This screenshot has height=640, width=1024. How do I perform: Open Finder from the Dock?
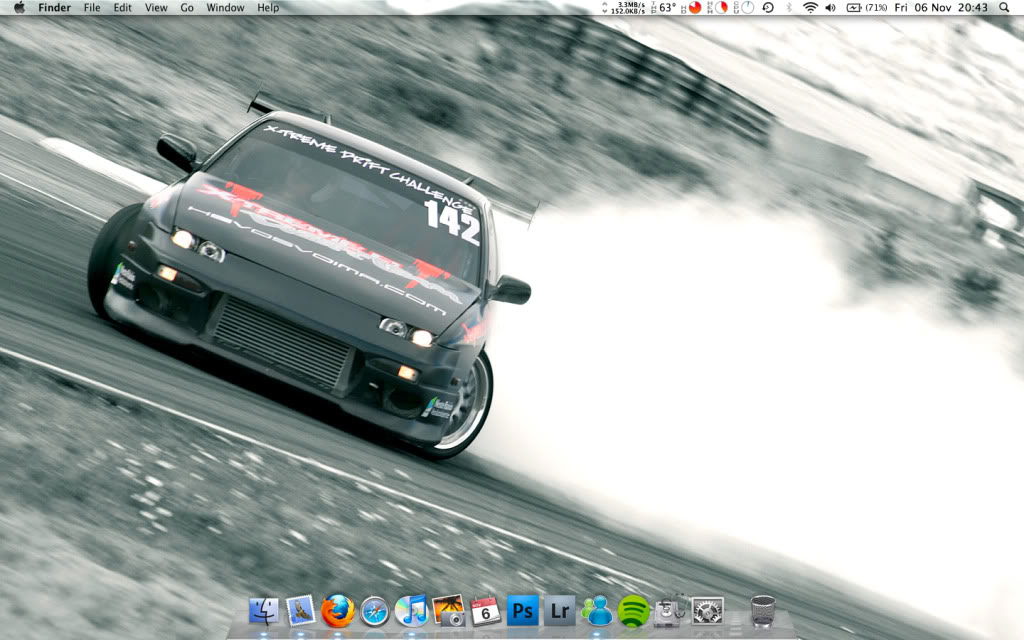pyautogui.click(x=264, y=611)
